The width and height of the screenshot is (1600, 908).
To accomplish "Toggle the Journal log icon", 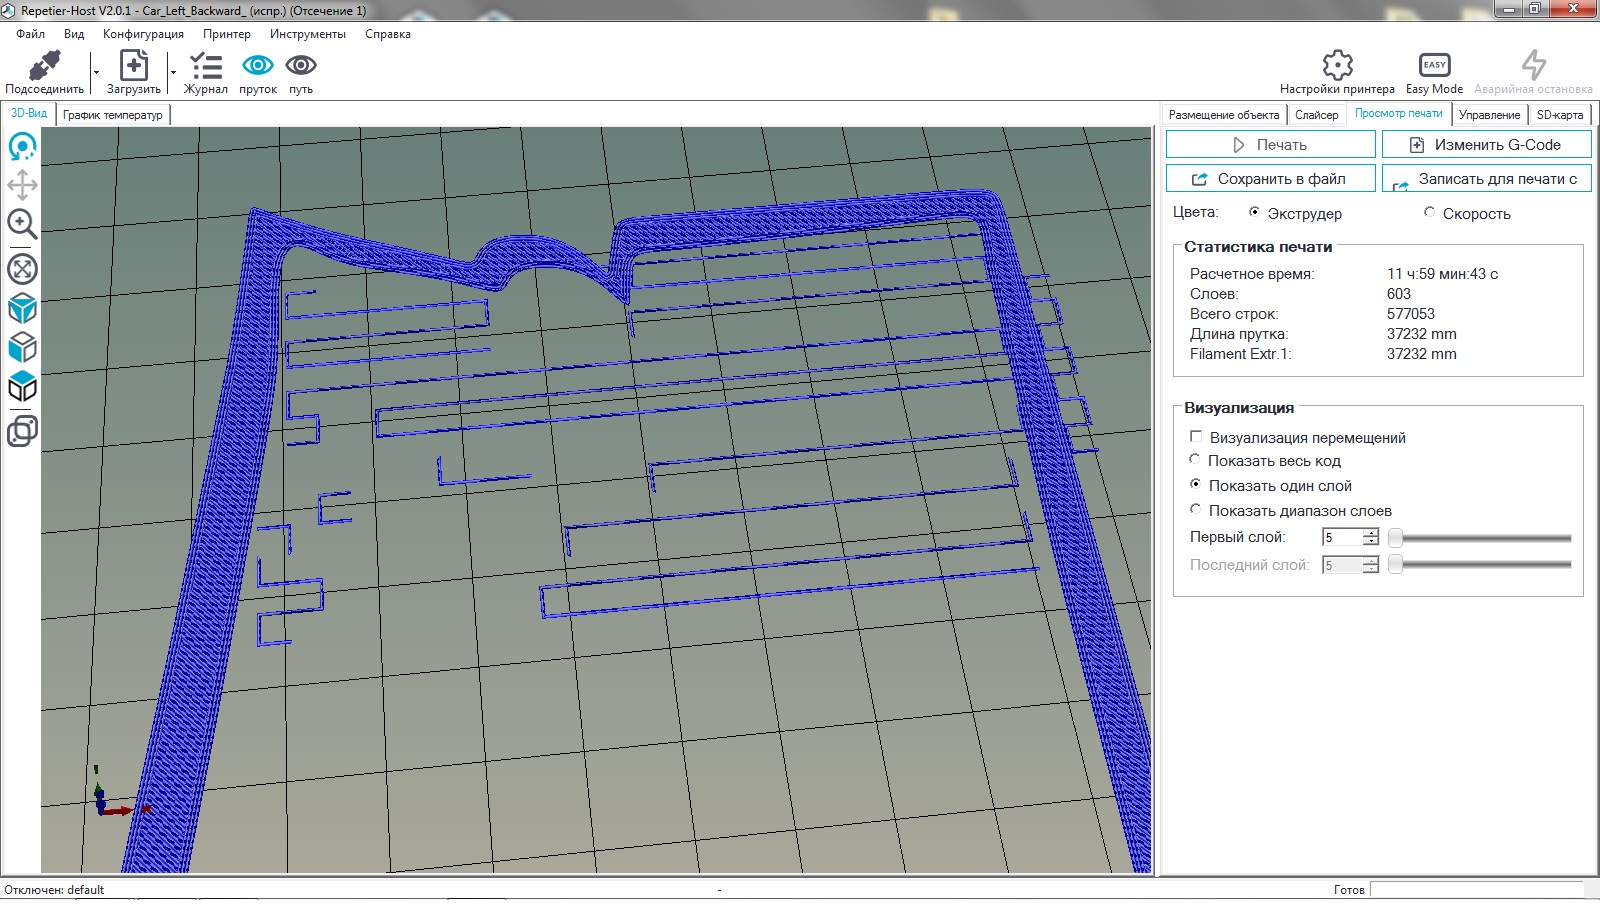I will 206,67.
